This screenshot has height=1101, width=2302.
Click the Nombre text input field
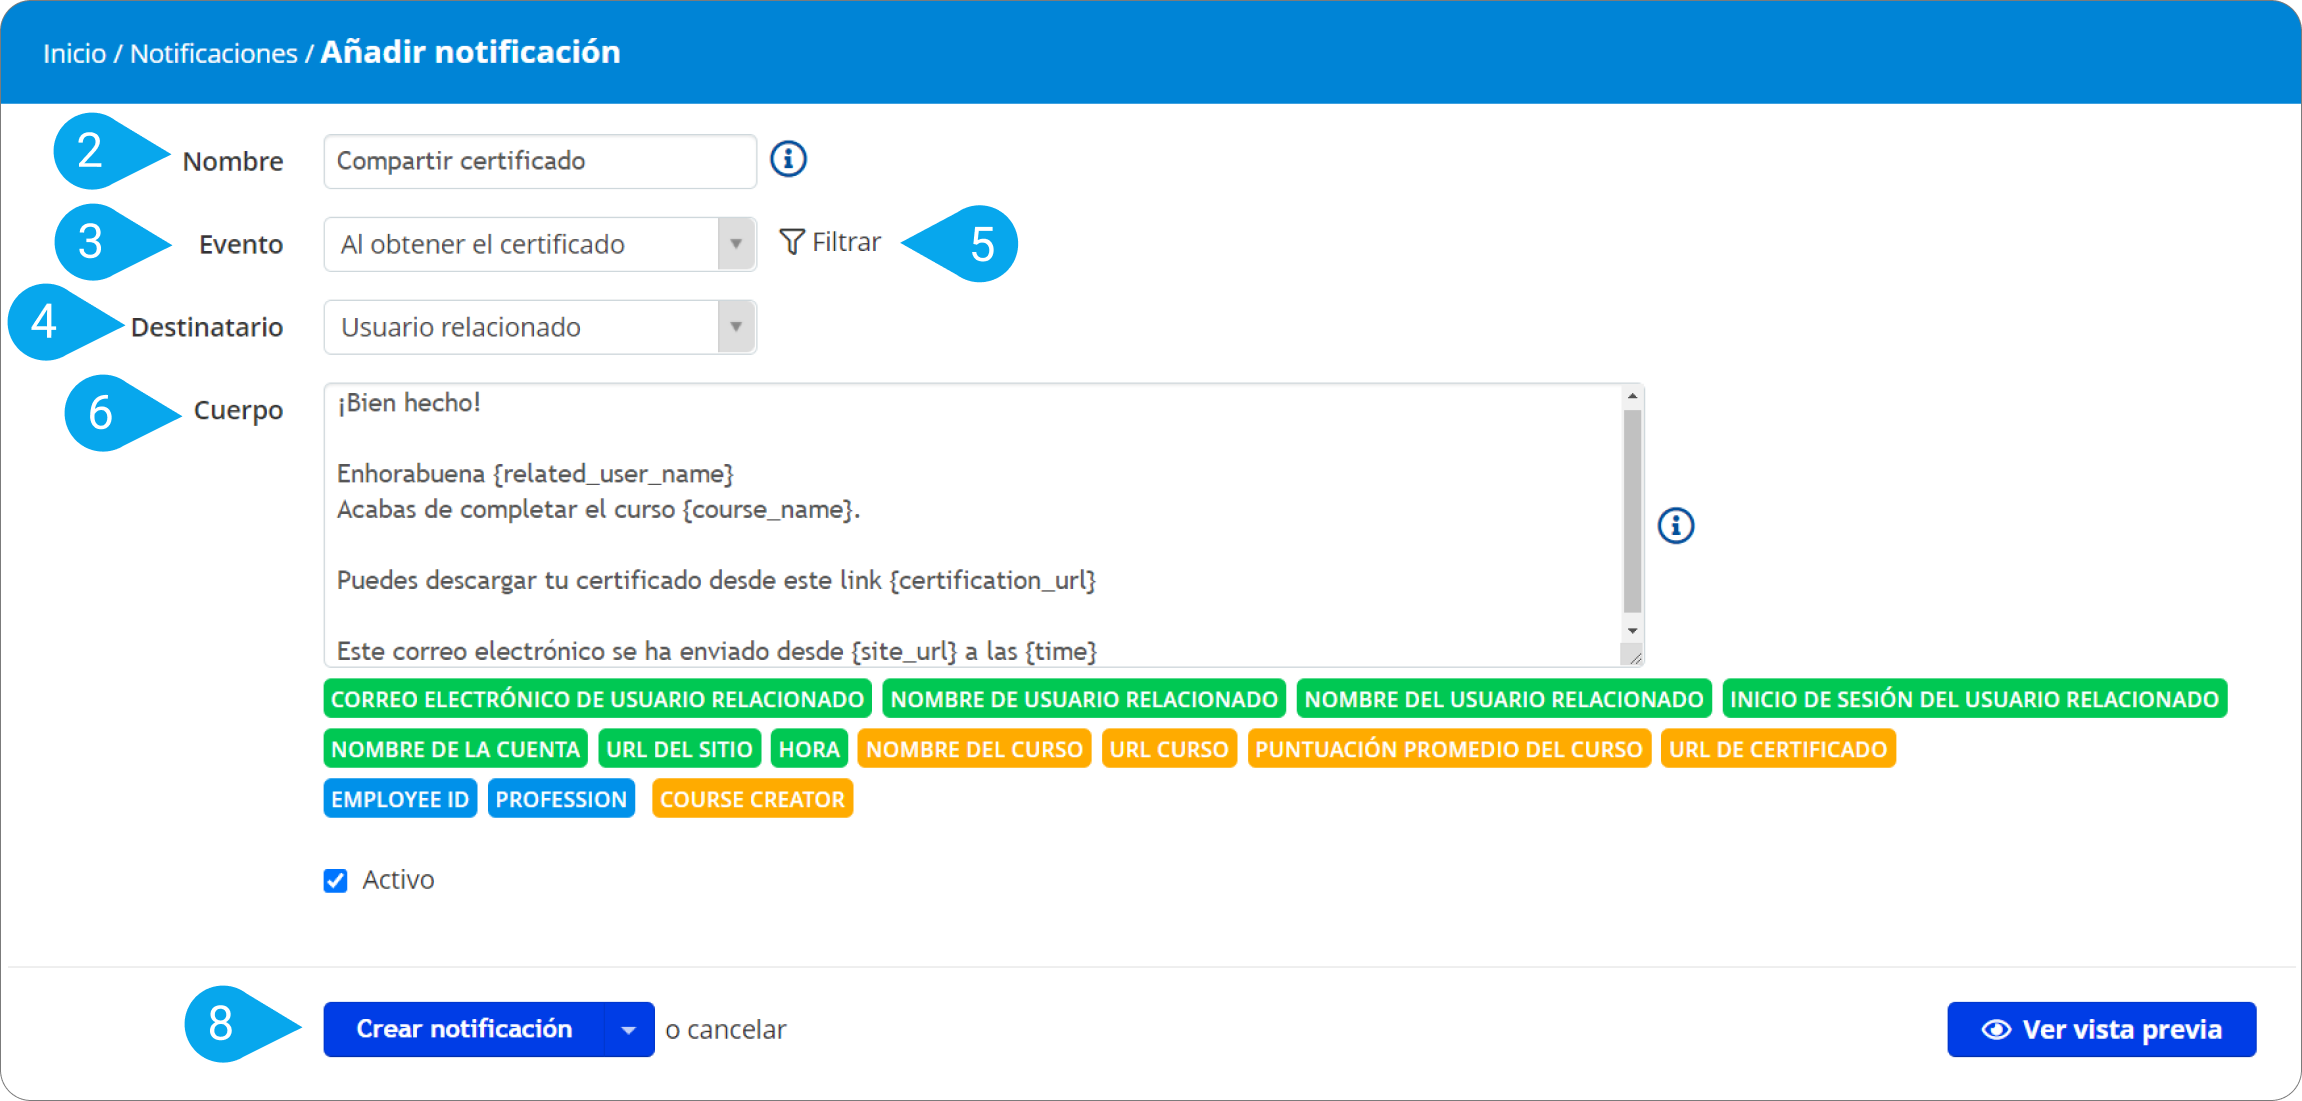539,161
